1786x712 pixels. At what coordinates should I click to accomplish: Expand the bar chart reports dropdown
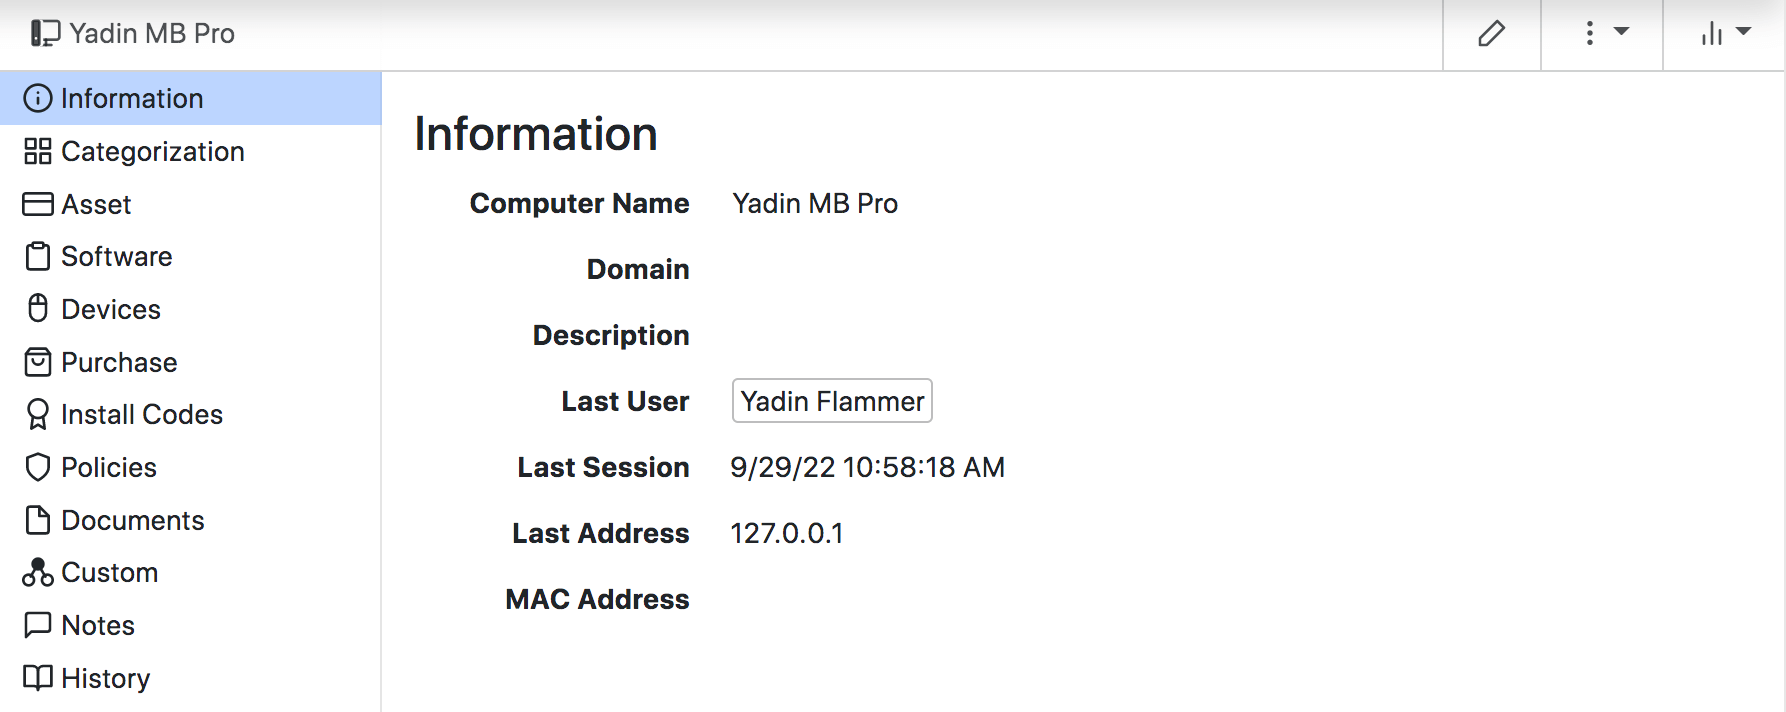tap(1724, 34)
